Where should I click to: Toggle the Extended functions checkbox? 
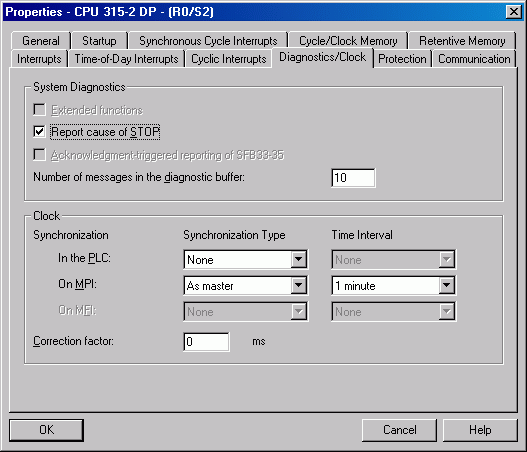39,110
